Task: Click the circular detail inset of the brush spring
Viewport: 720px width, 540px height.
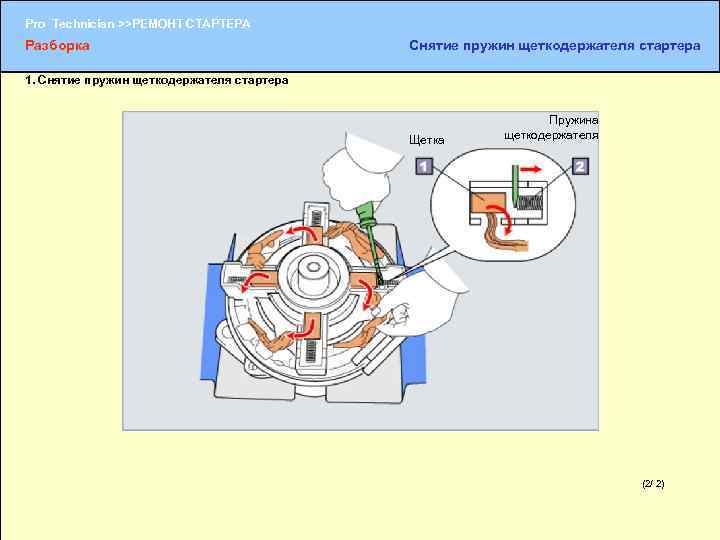Action: pos(503,204)
